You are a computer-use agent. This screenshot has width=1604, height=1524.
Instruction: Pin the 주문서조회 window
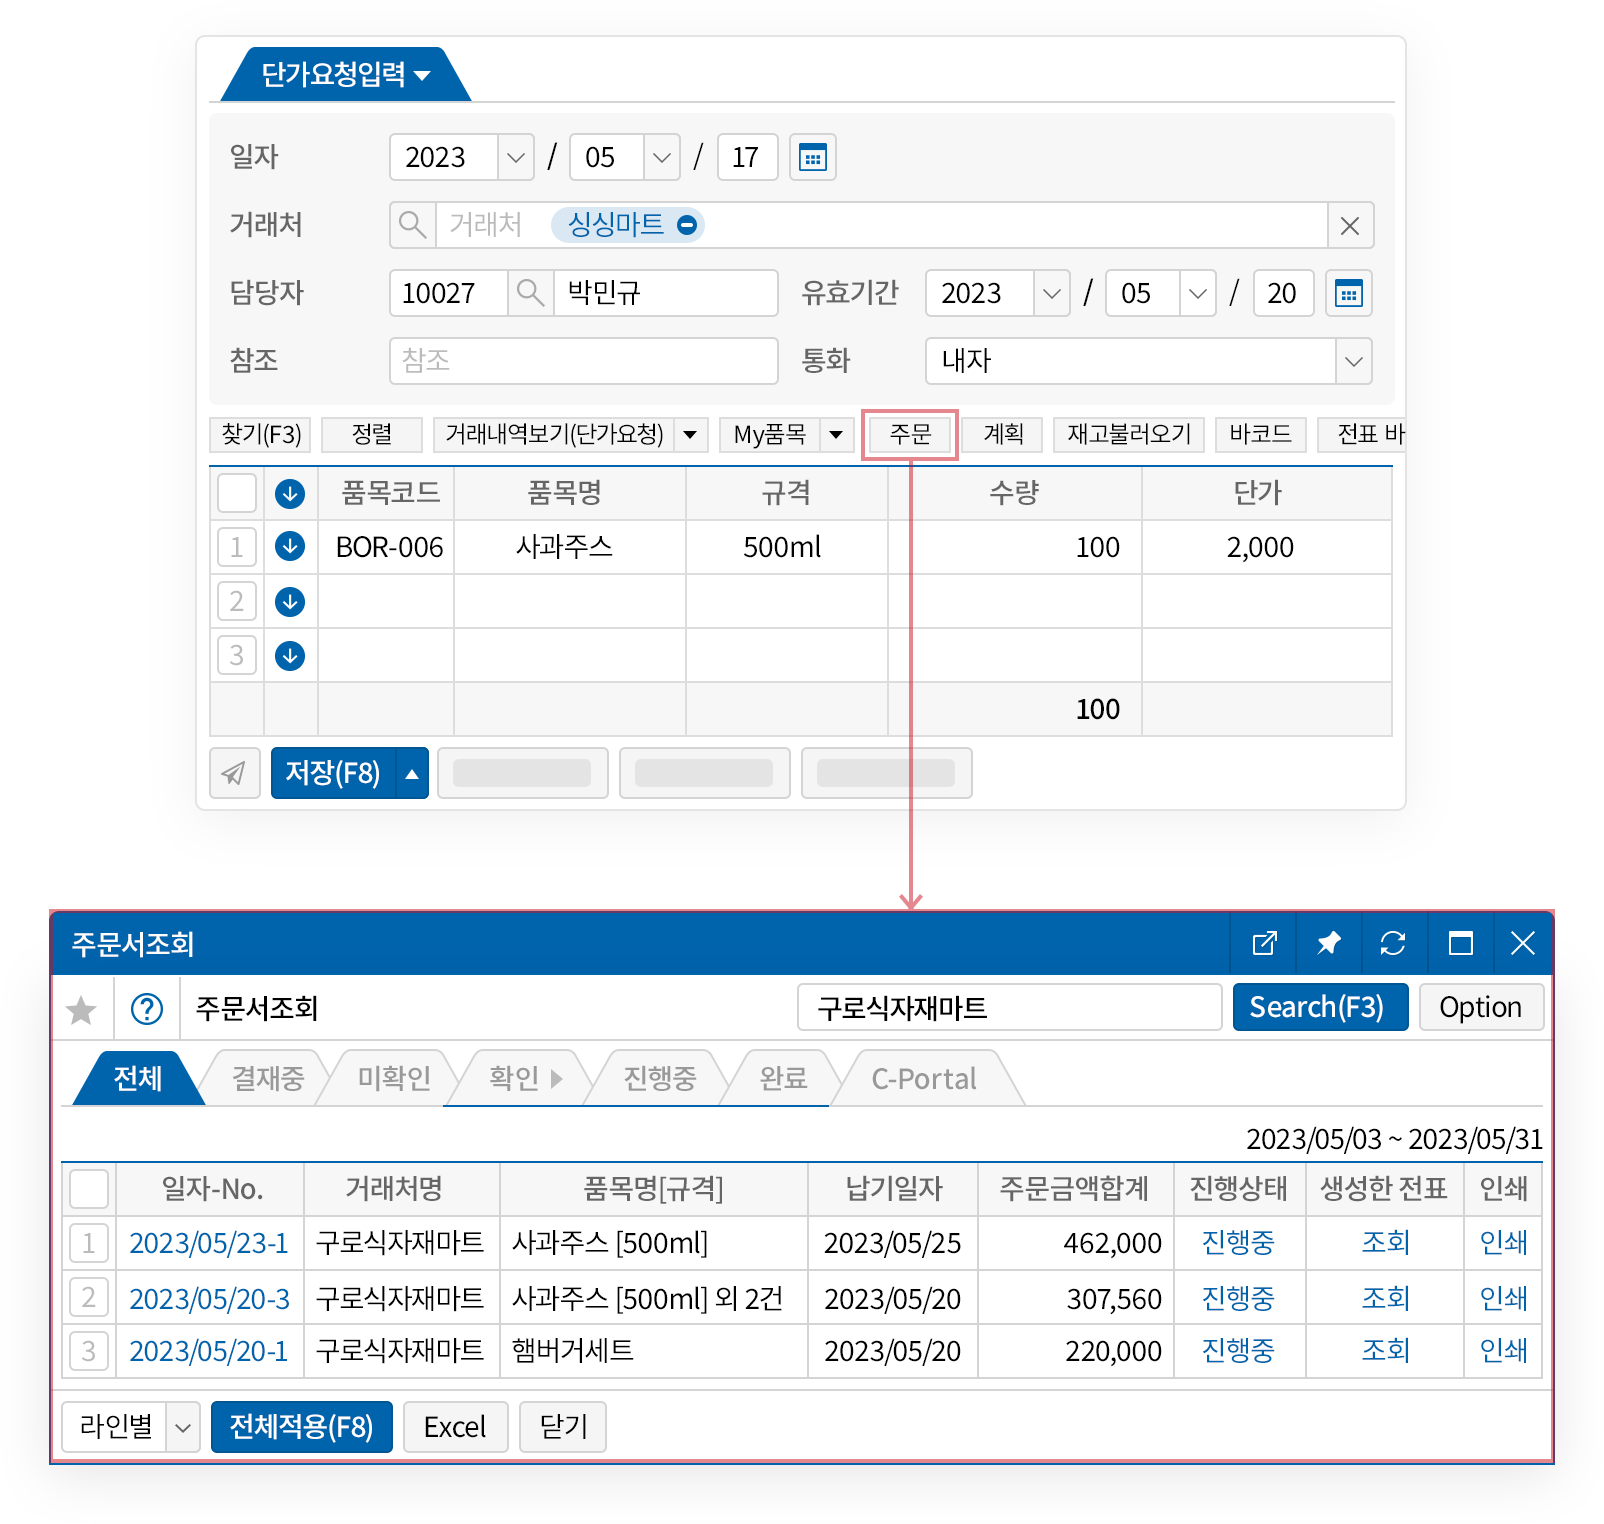coord(1328,943)
